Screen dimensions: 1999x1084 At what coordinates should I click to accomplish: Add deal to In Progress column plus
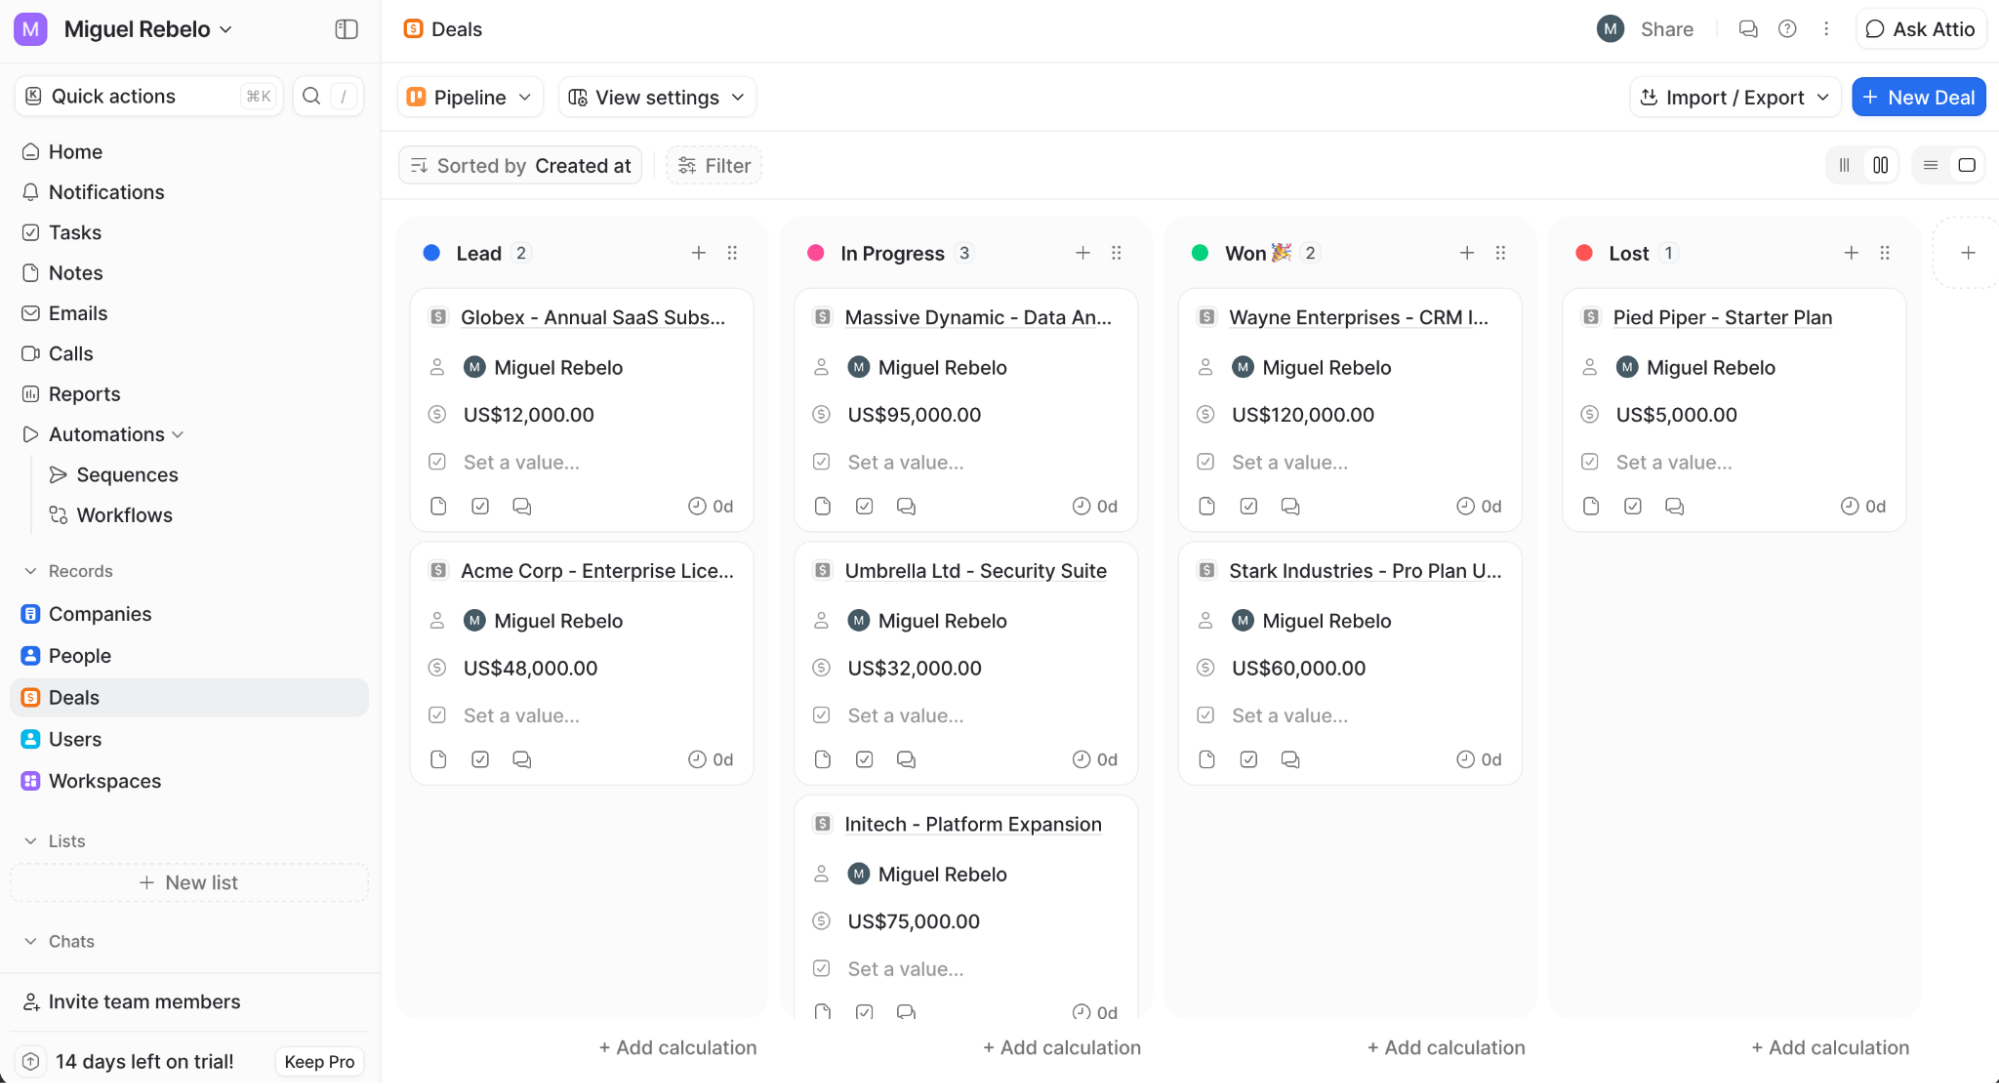[1083, 253]
